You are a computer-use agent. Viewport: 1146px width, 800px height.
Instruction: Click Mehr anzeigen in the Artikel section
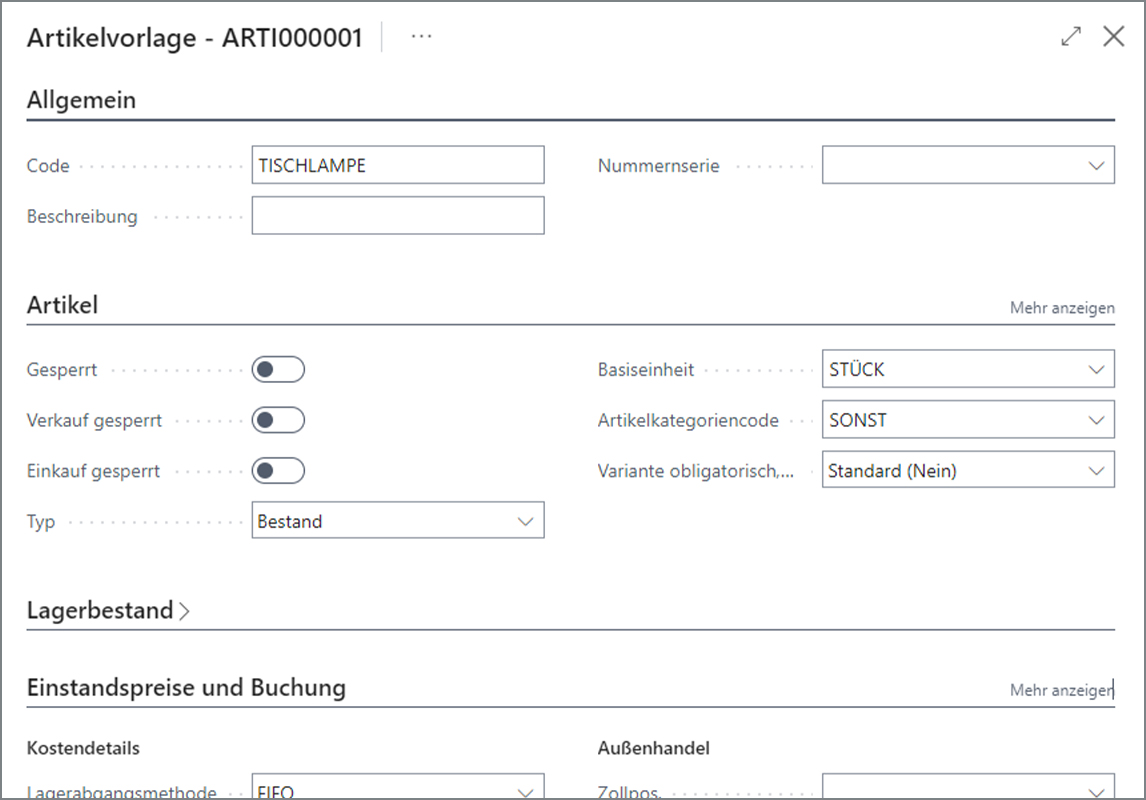1062,308
